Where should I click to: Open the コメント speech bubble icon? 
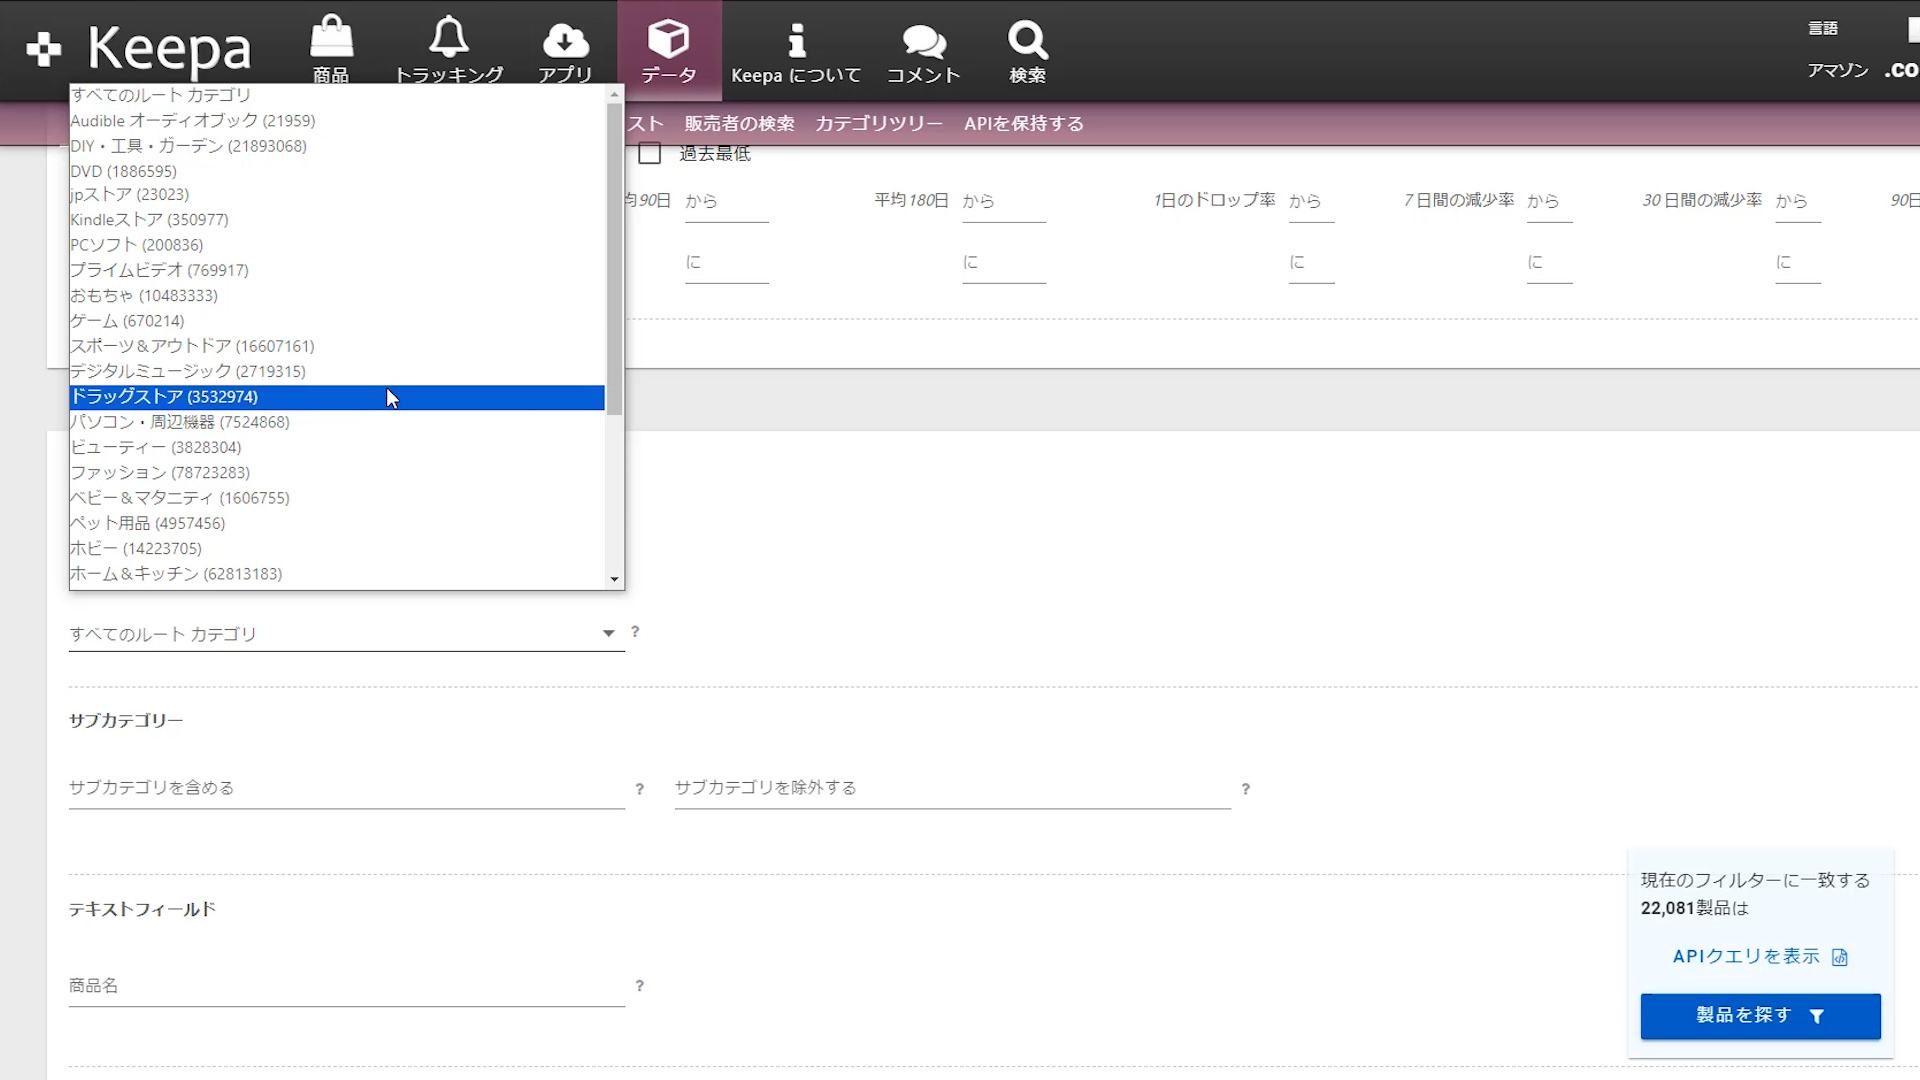click(923, 41)
